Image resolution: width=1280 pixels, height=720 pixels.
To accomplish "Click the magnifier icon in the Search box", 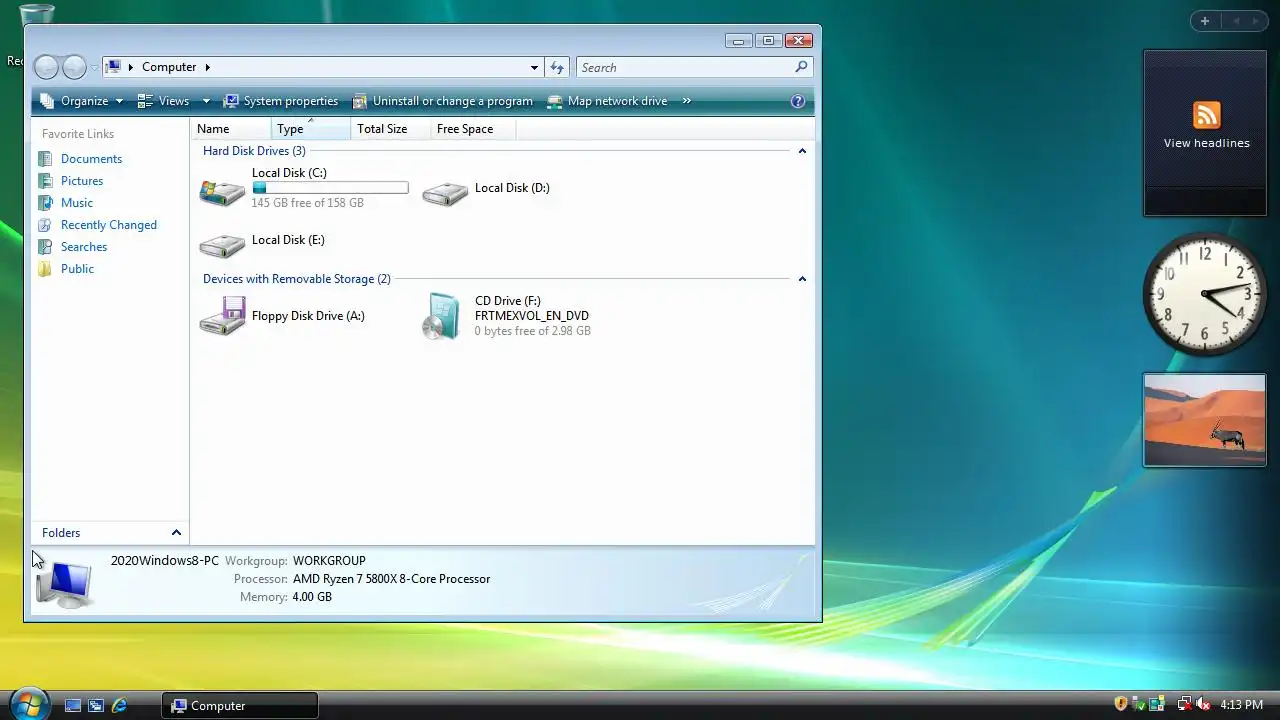I will point(801,67).
